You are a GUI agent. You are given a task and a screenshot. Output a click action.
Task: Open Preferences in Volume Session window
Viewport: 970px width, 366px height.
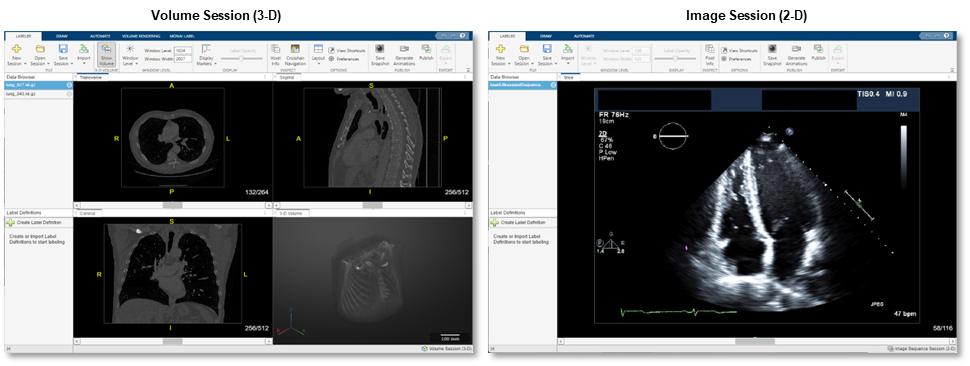pos(344,59)
